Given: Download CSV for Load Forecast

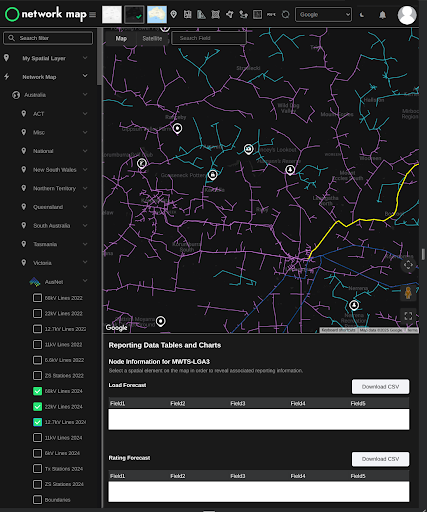Looking at the screenshot, I should (x=380, y=387).
